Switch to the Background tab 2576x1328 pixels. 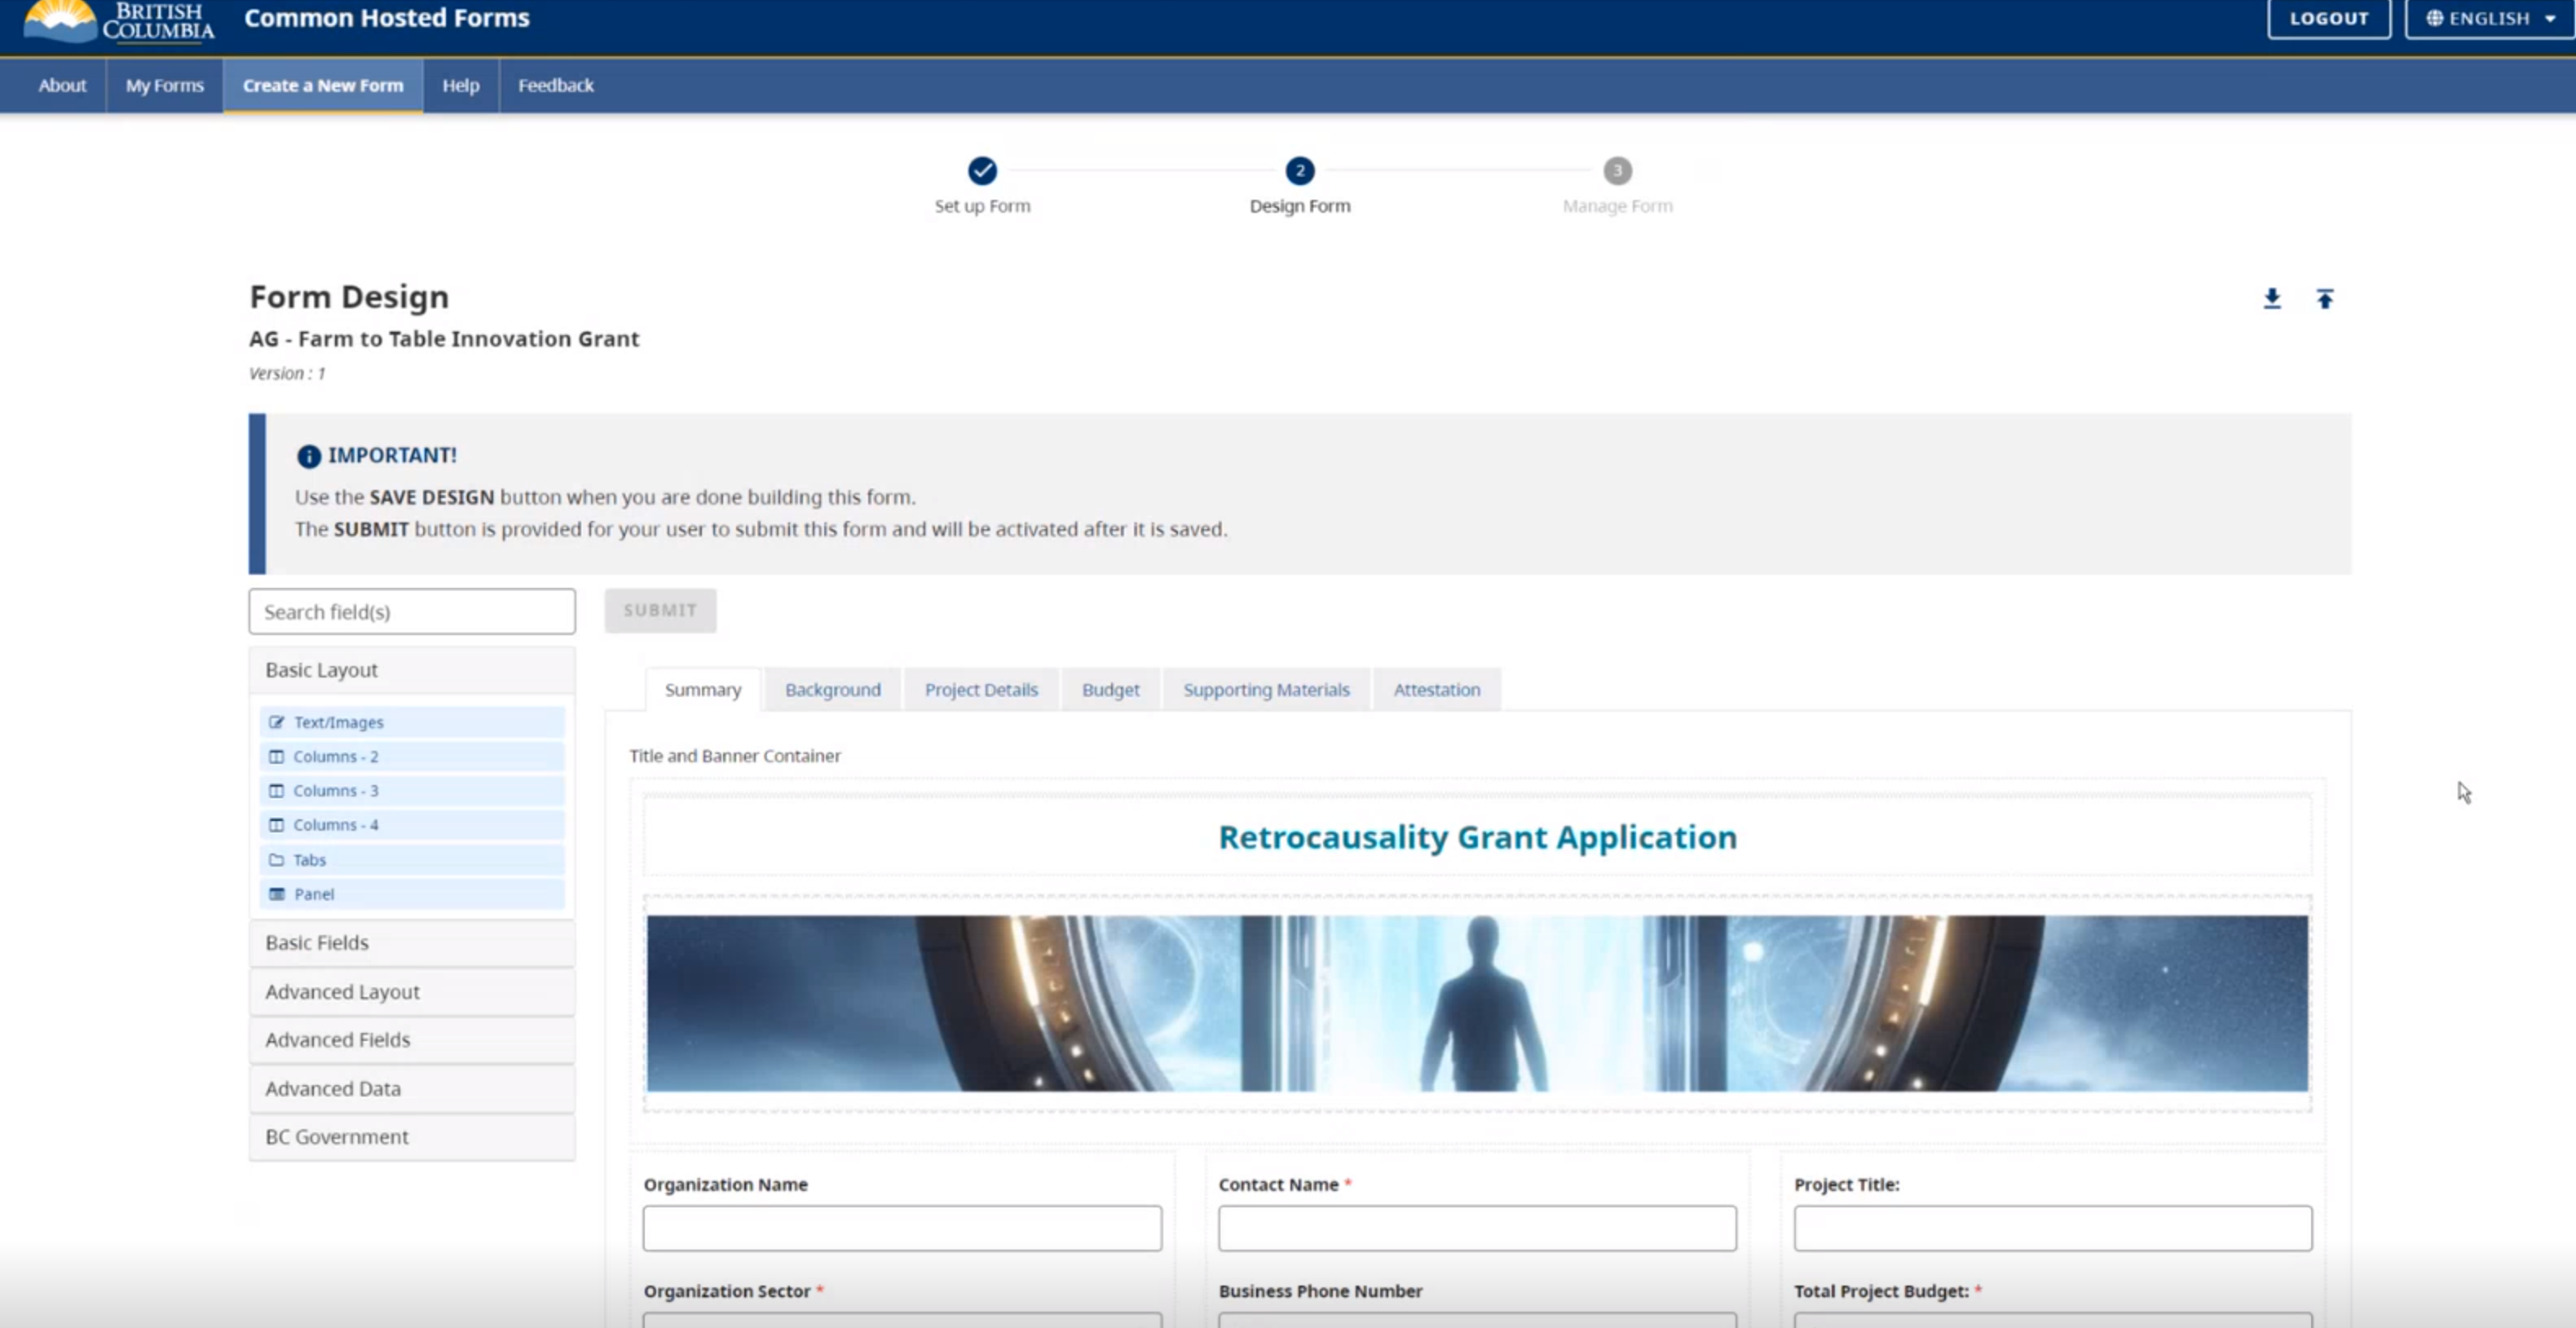[833, 690]
